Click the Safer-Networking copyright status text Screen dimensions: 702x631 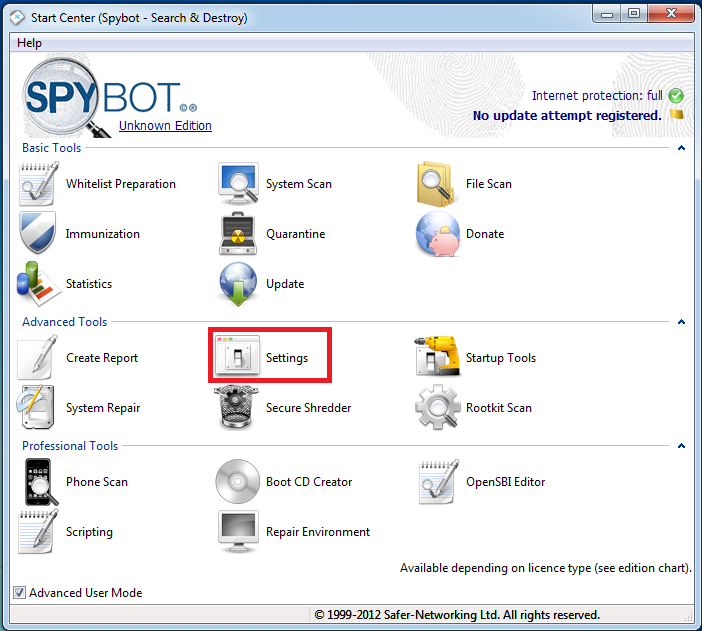(x=457, y=615)
